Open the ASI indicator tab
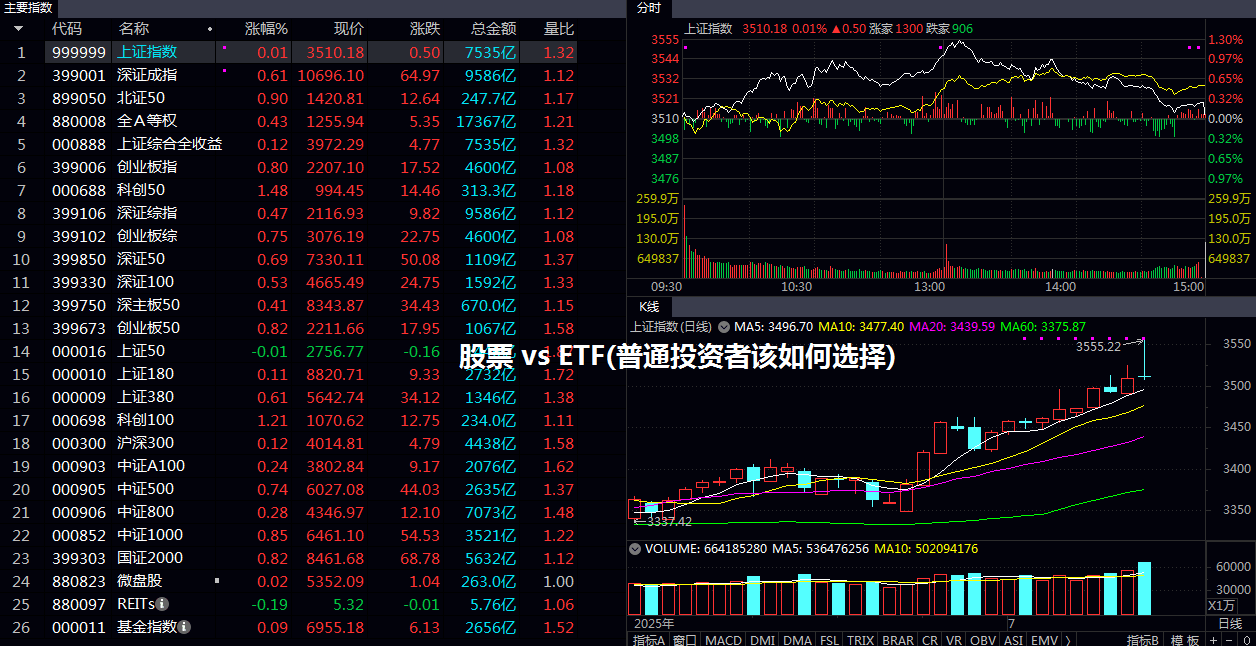This screenshot has height=646, width=1256. pos(1013,640)
